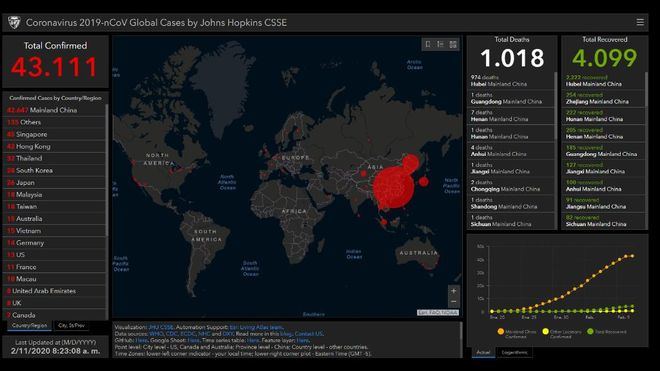The width and height of the screenshot is (660, 371).
Task: Click the Esri attribution on the map
Action: (x=438, y=312)
